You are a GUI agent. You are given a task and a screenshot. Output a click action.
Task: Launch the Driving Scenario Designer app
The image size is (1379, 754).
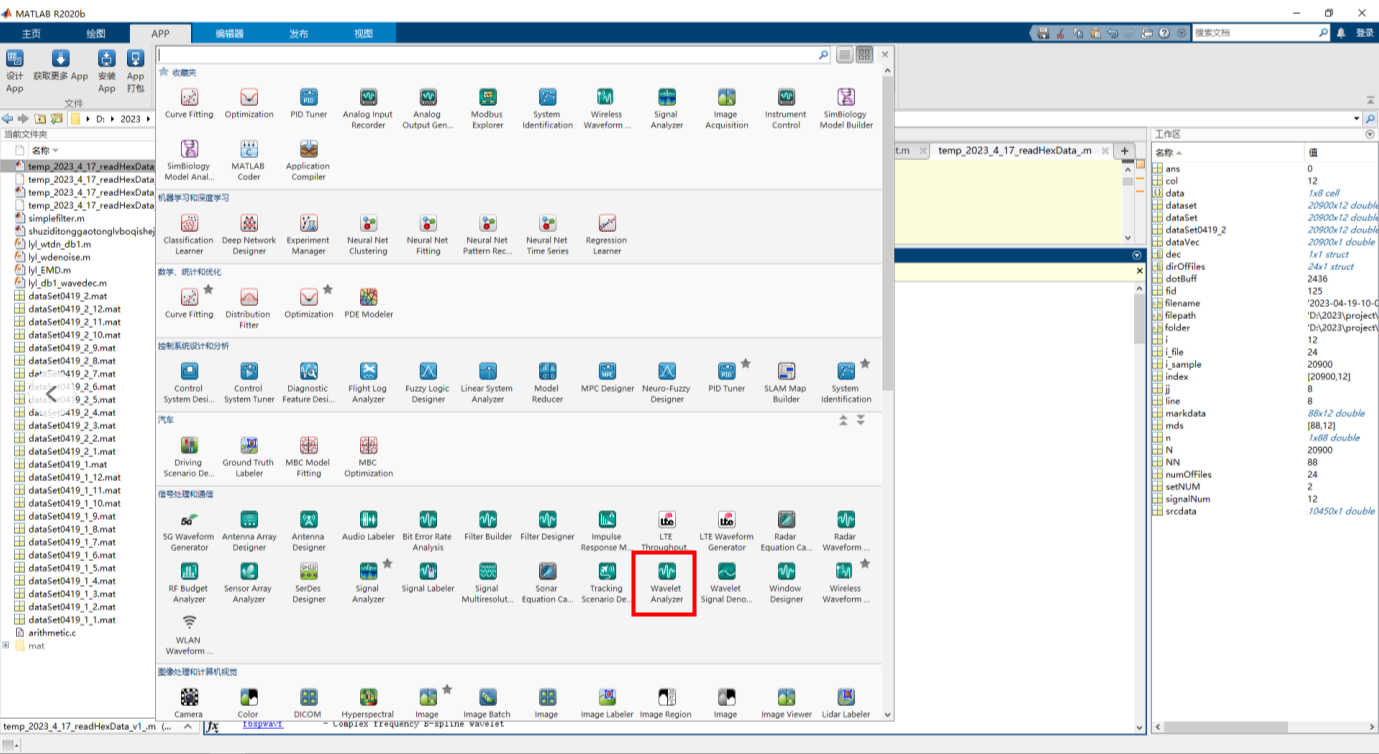tap(189, 456)
